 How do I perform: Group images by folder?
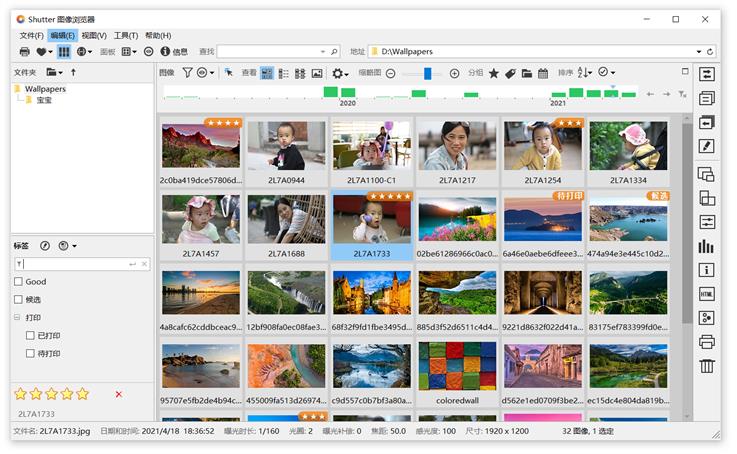527,73
